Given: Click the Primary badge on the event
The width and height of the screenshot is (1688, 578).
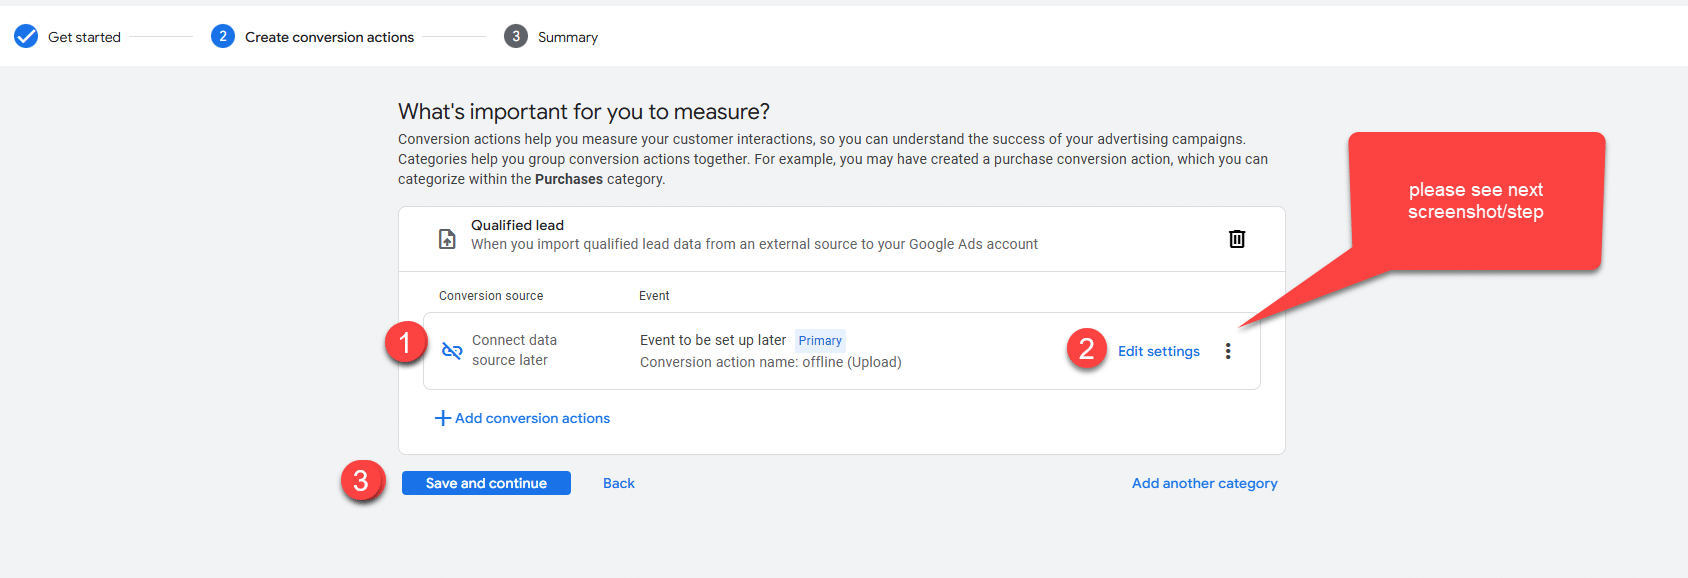Looking at the screenshot, I should 820,341.
